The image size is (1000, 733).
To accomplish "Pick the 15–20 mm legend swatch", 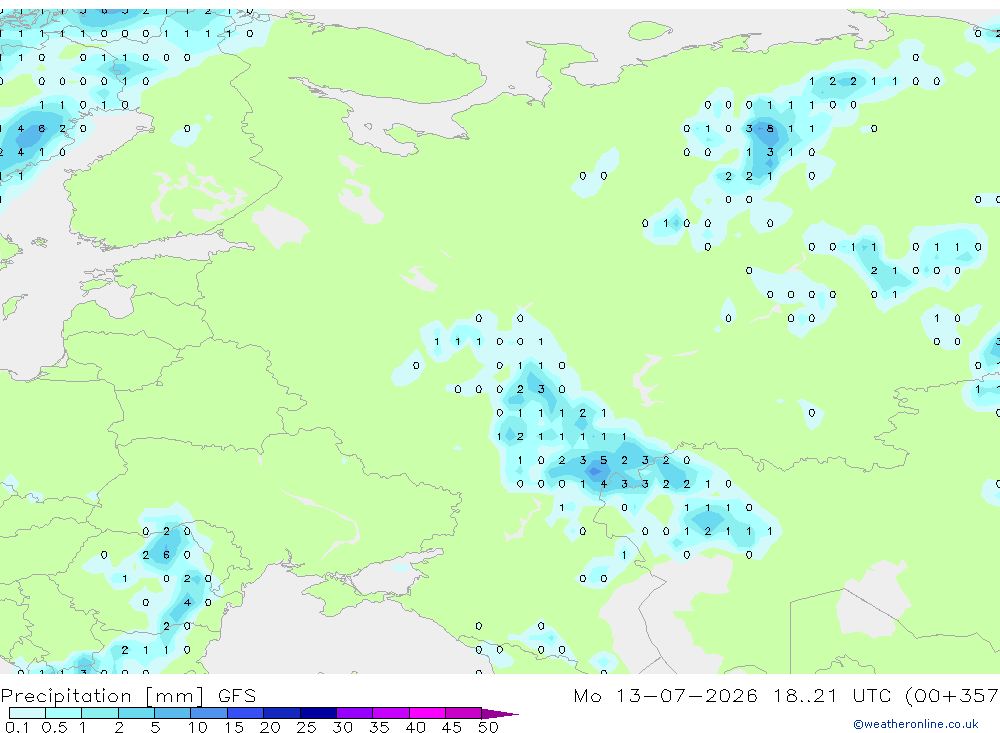I will point(246,713).
